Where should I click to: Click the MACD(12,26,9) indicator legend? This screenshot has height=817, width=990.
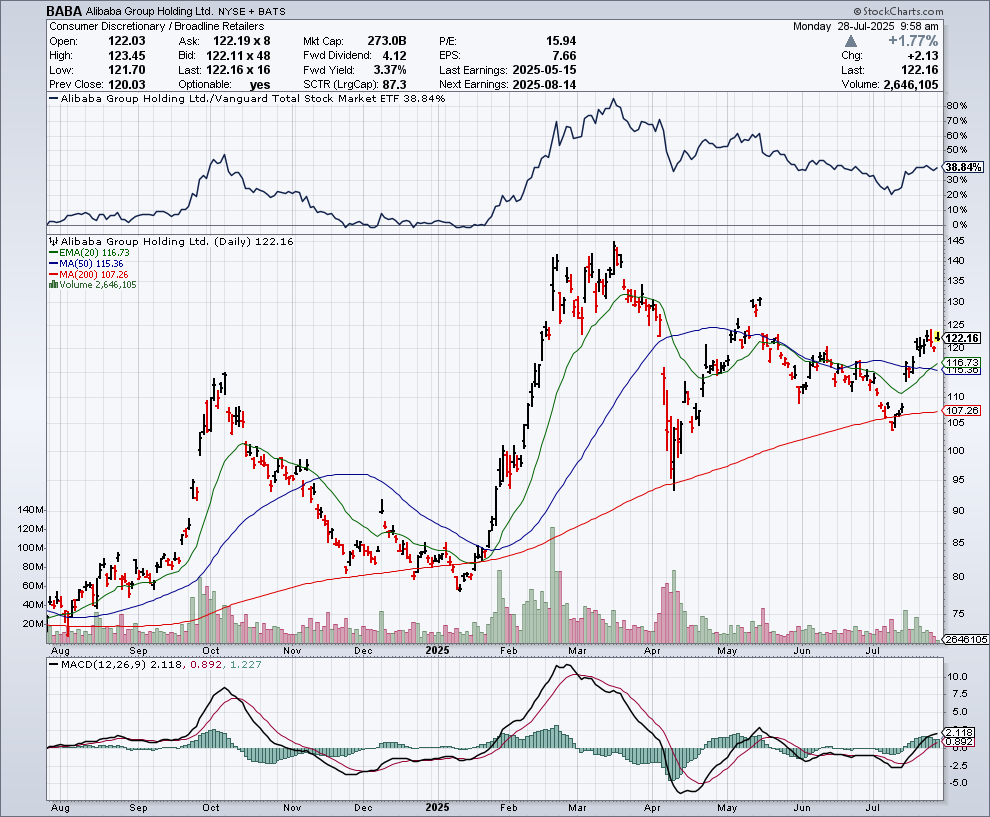(x=155, y=664)
